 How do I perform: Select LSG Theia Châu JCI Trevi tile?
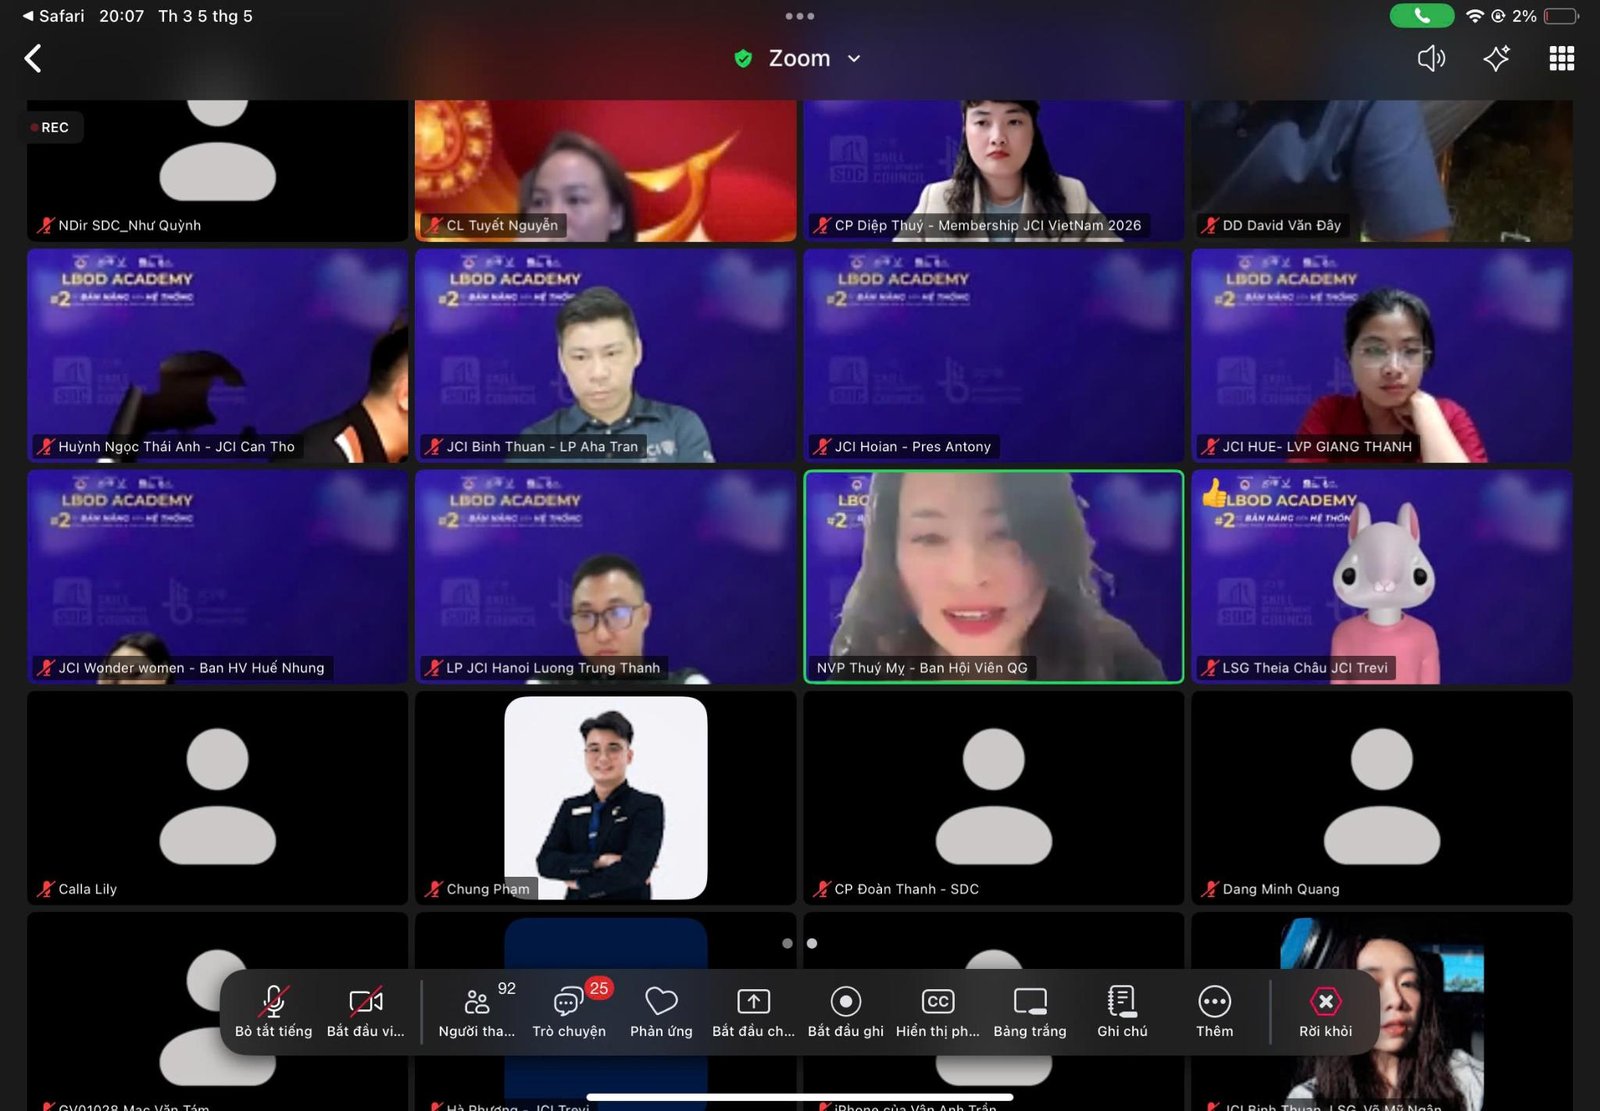point(1382,577)
